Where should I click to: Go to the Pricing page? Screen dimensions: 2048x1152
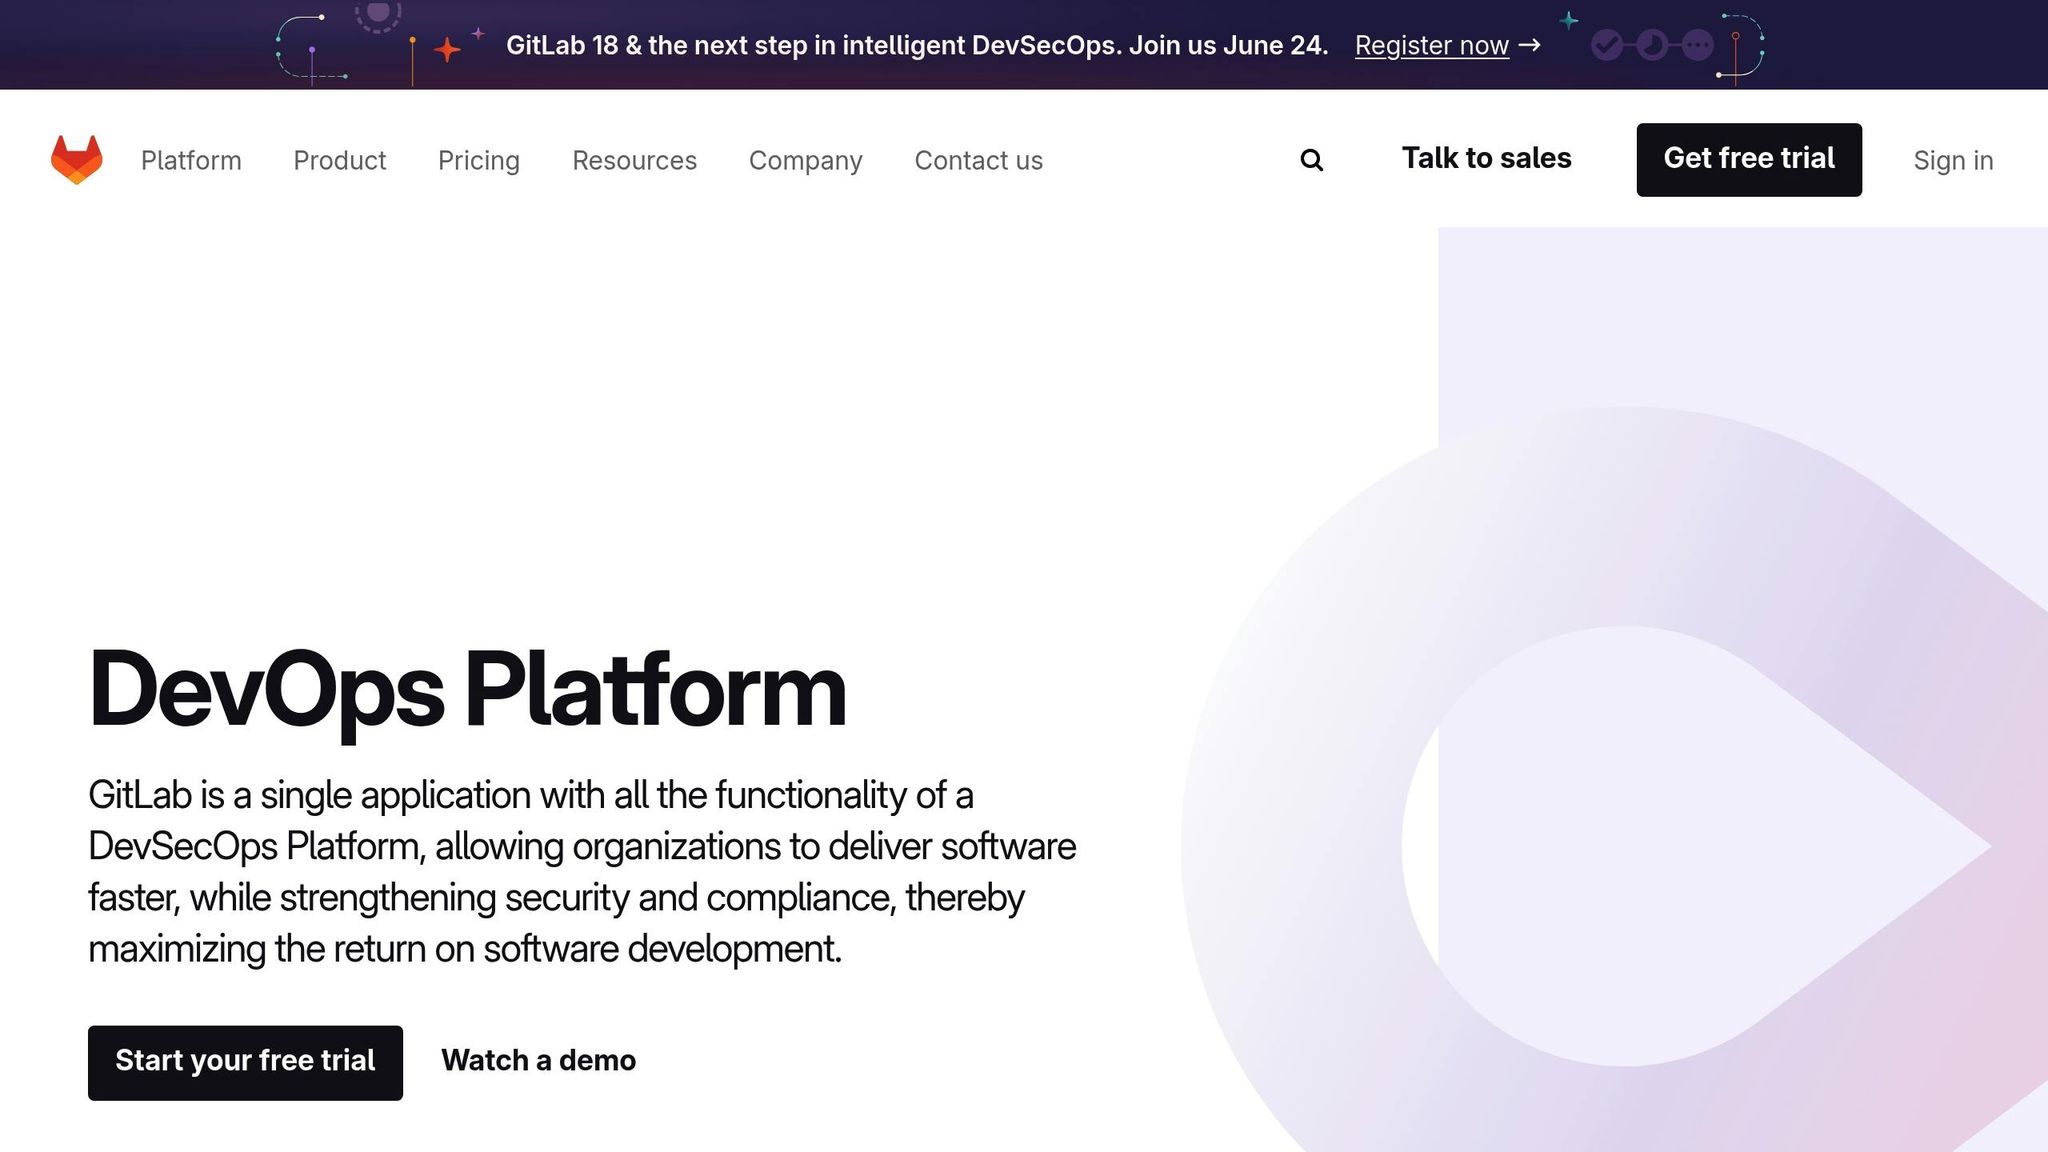click(478, 160)
